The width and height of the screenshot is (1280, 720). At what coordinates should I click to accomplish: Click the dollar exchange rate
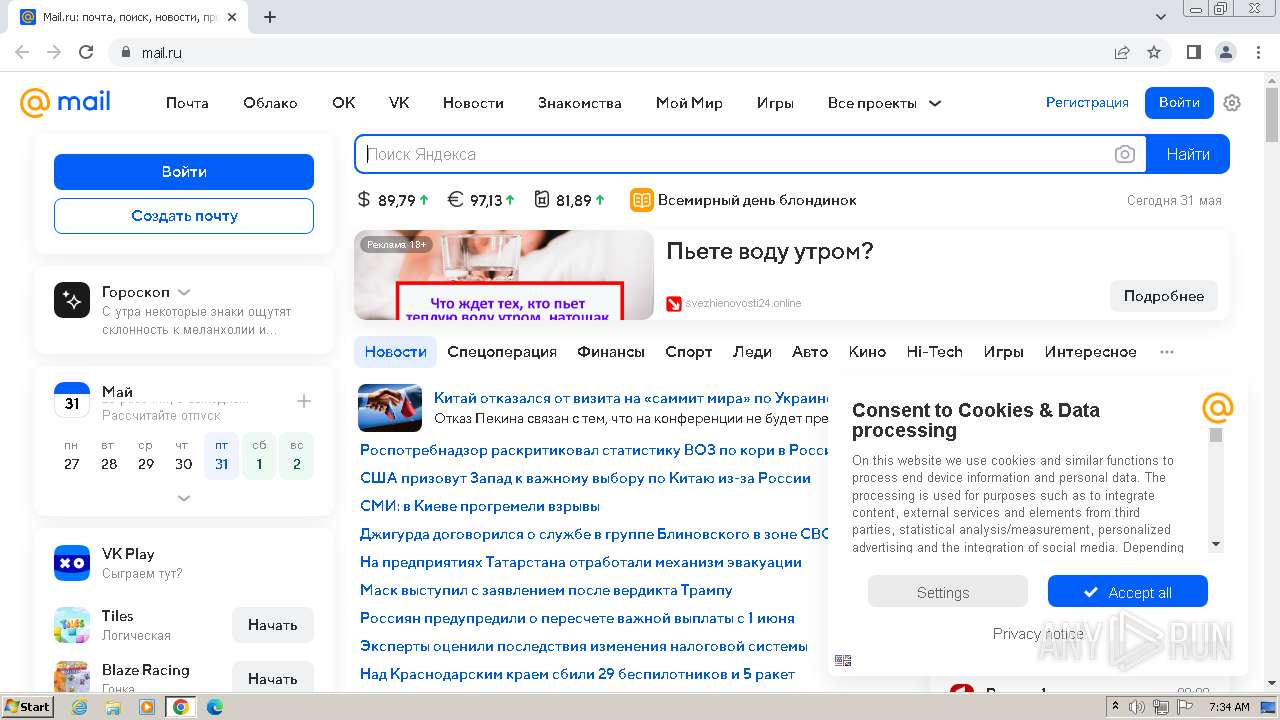[x=393, y=200]
